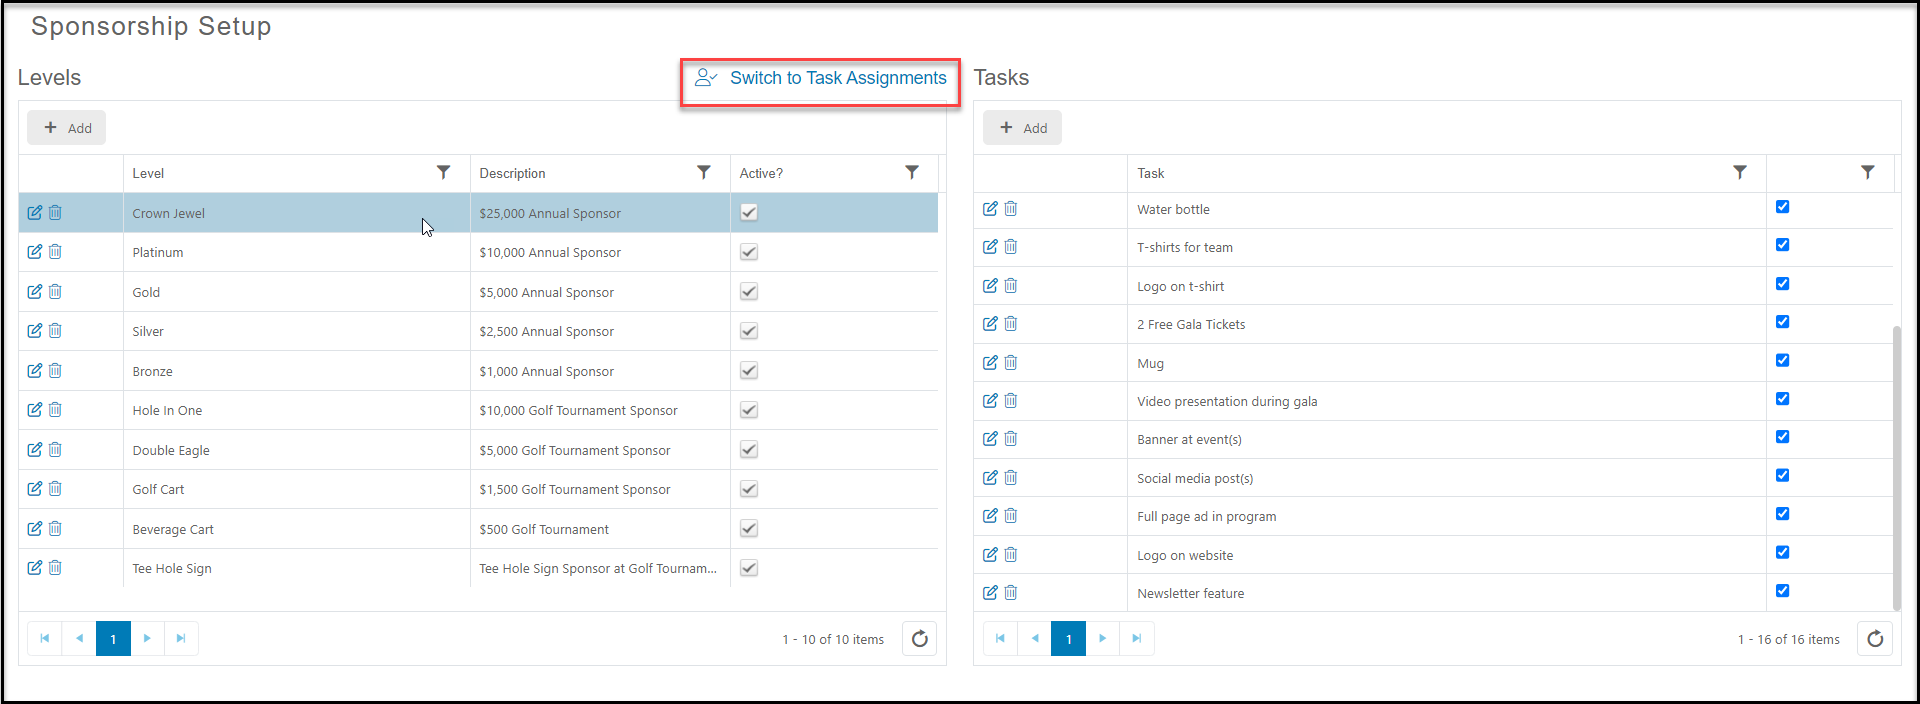
Task: Delete the Gold sponsorship level
Action: coord(55,291)
